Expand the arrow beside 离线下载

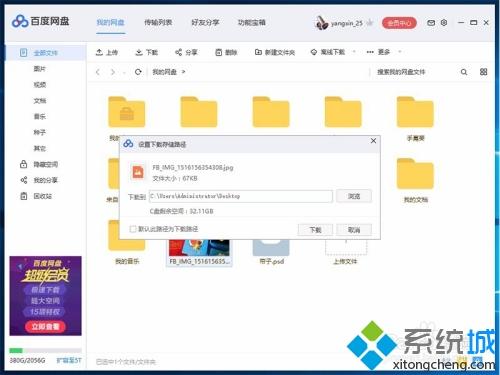(354, 52)
